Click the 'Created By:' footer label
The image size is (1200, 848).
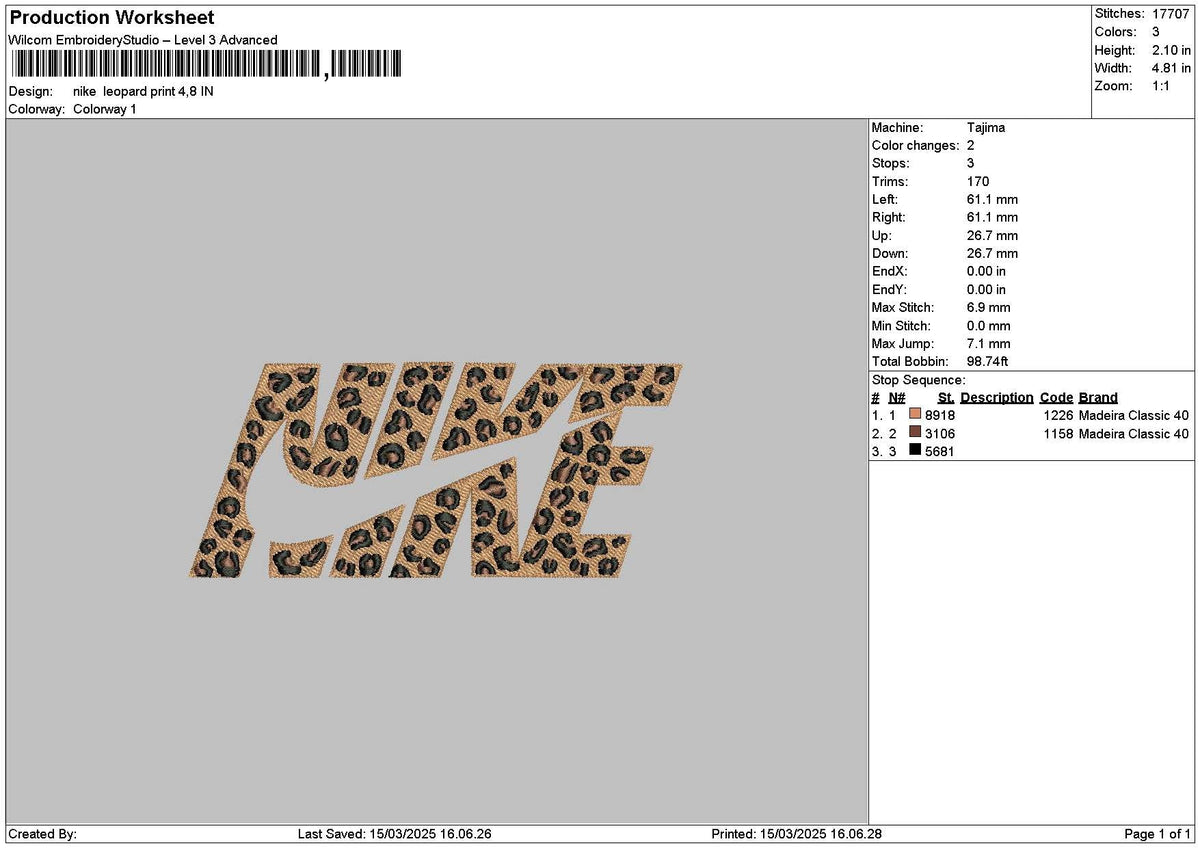(x=42, y=834)
